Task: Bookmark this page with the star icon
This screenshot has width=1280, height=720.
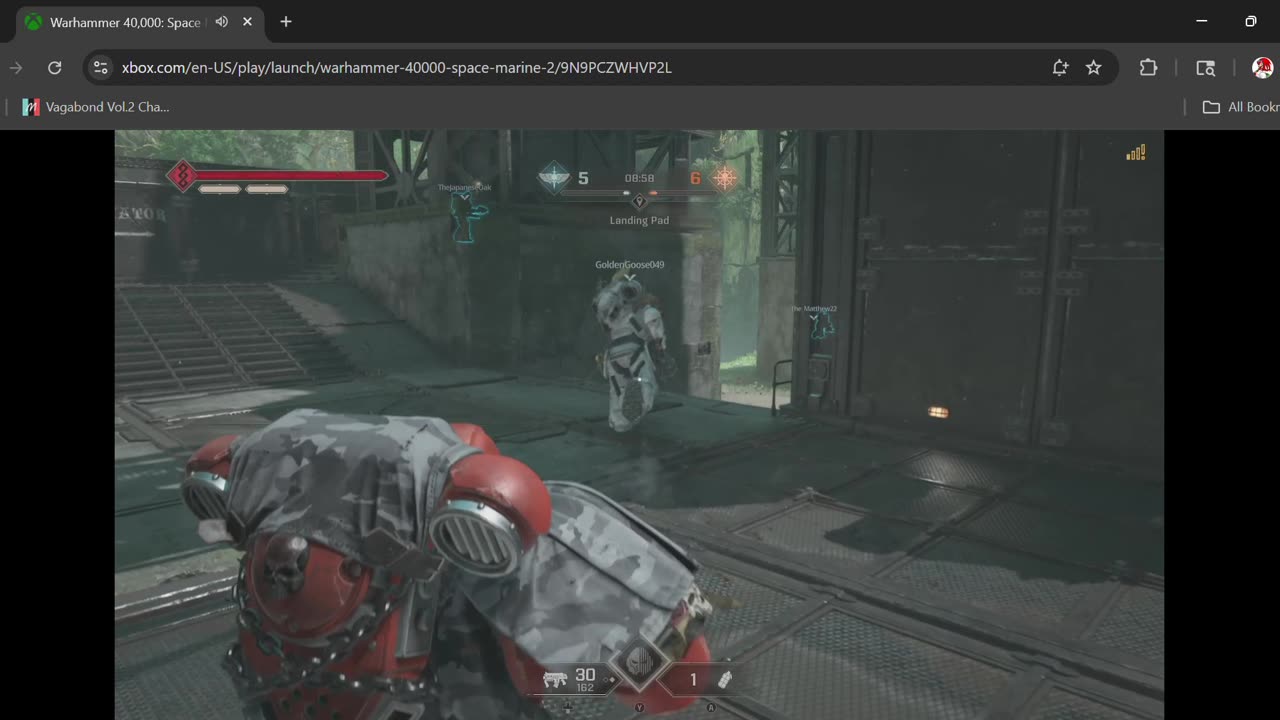Action: pyautogui.click(x=1094, y=68)
